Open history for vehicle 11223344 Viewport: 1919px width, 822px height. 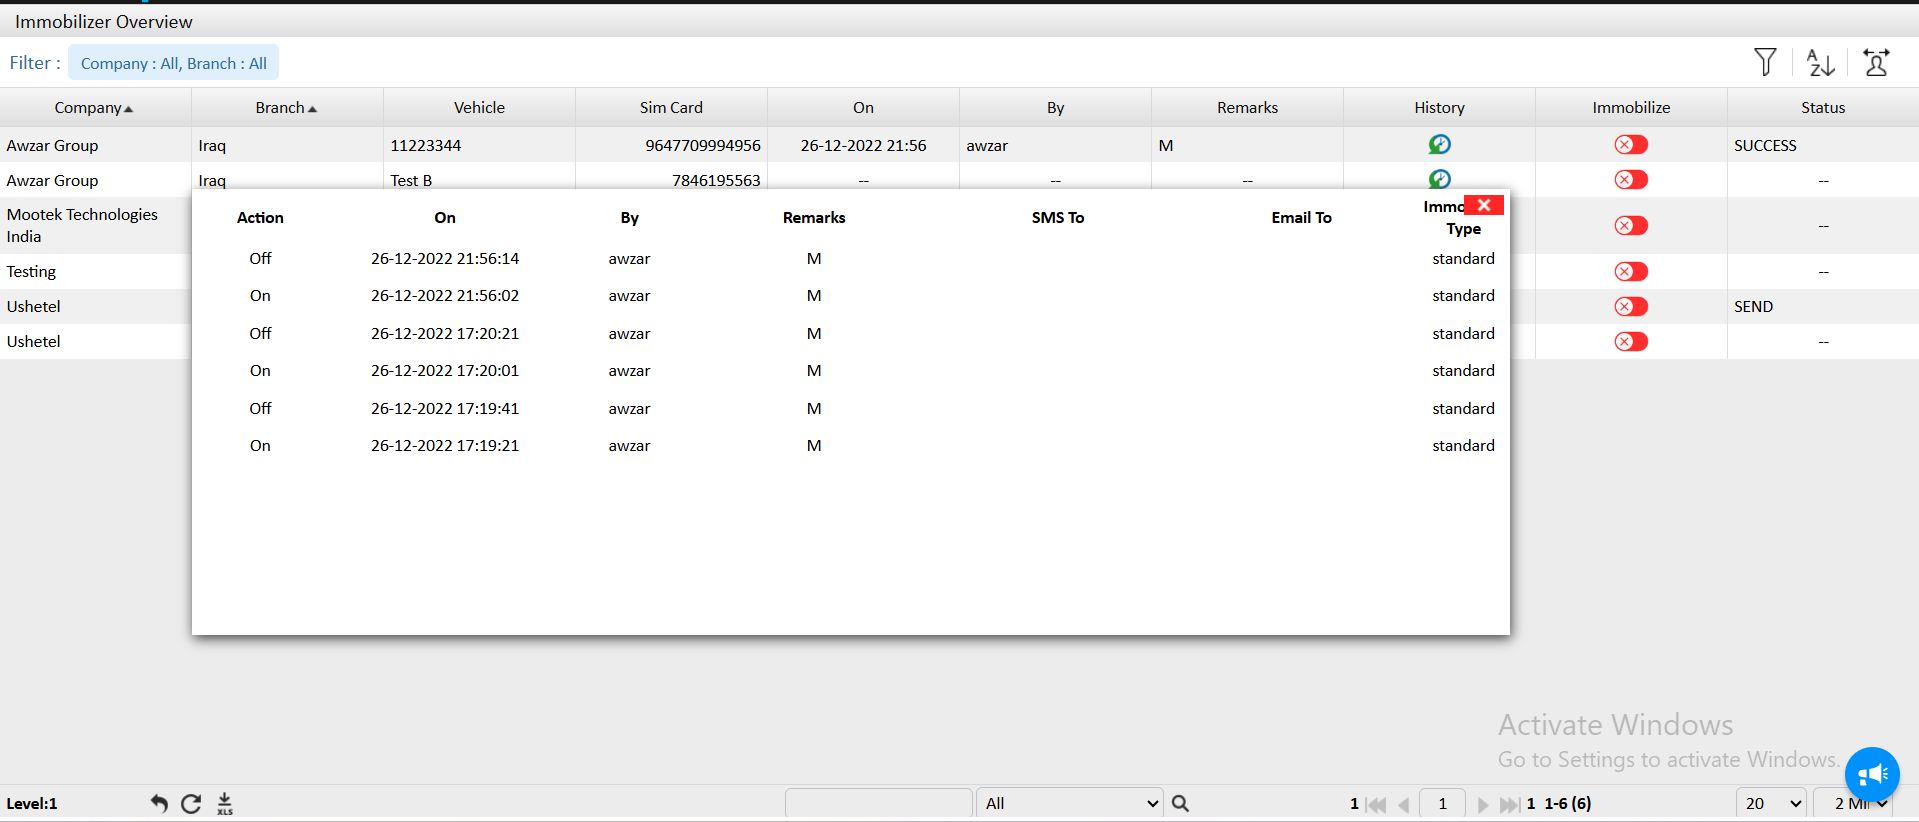[x=1439, y=145]
